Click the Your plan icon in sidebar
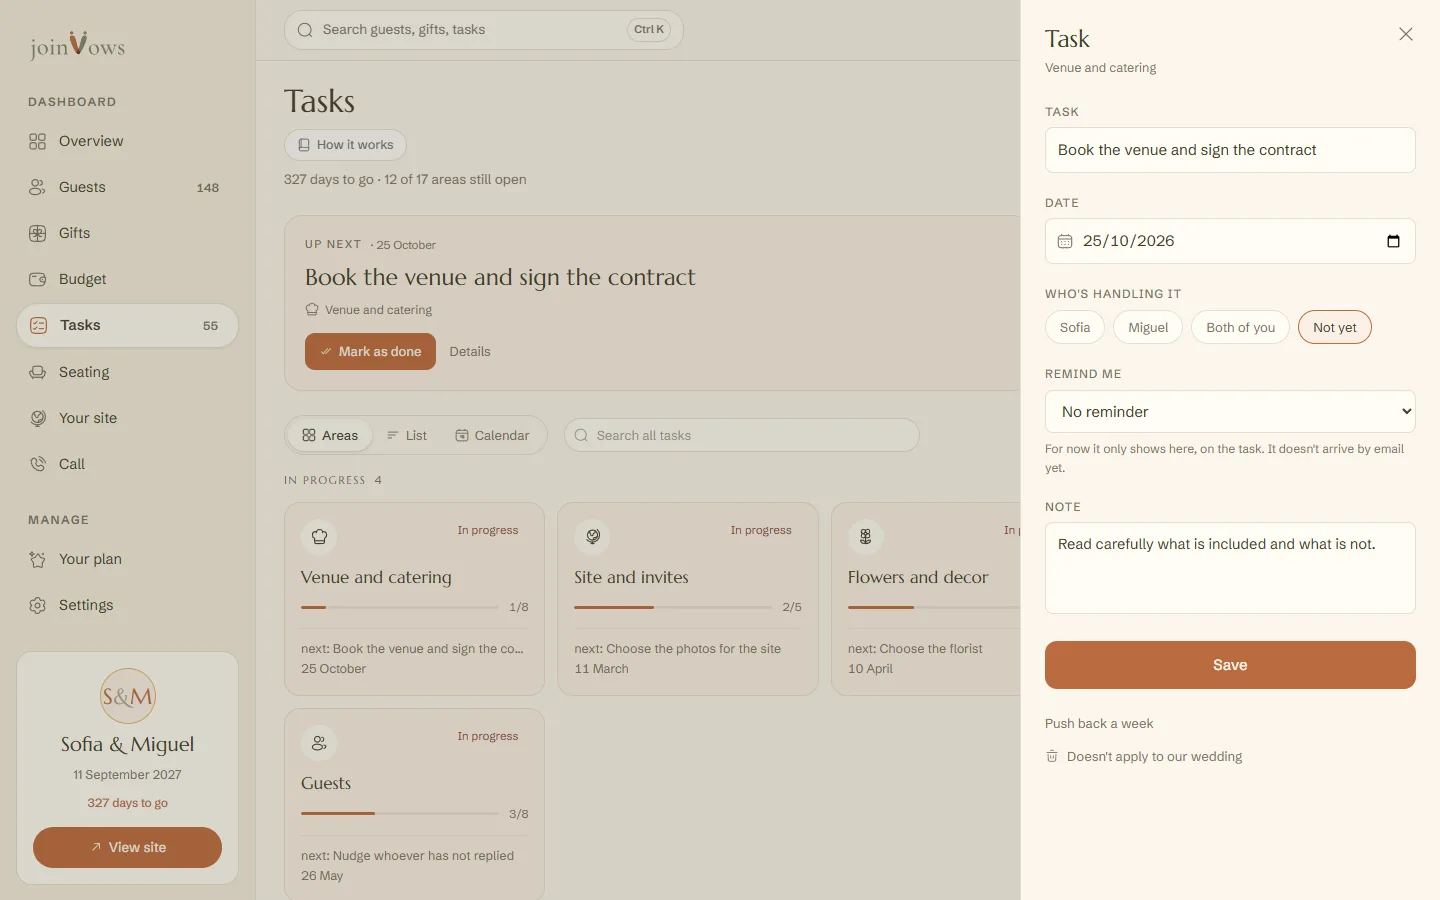The height and width of the screenshot is (900, 1440). (37, 559)
